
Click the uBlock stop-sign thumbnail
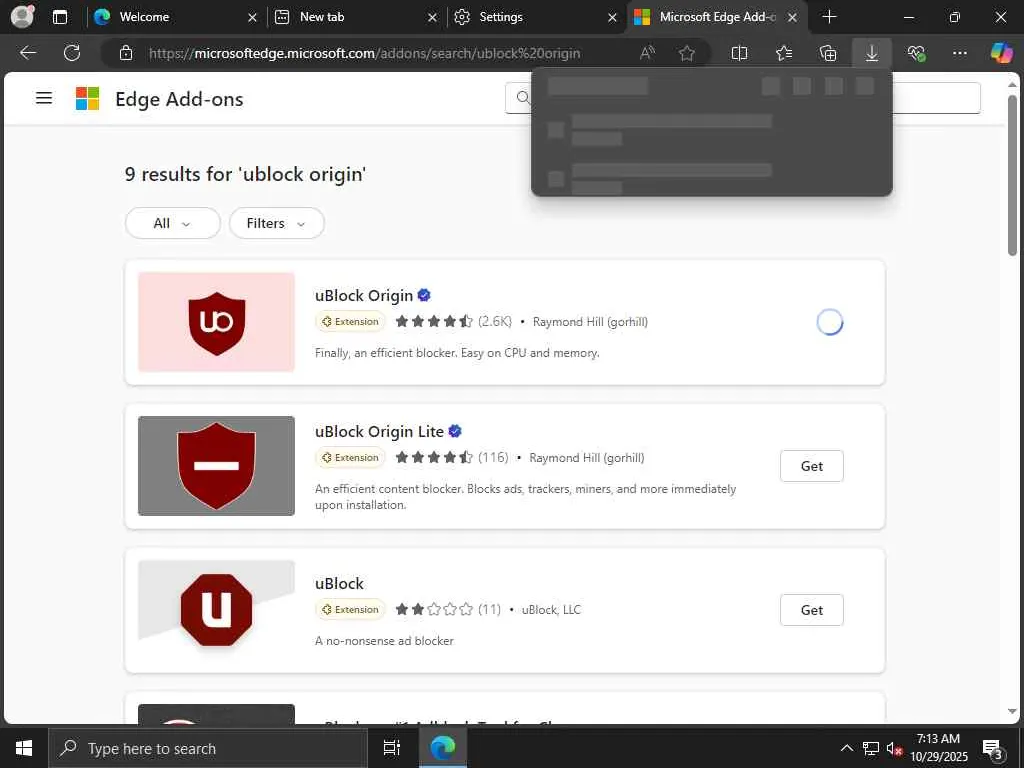[x=216, y=610]
